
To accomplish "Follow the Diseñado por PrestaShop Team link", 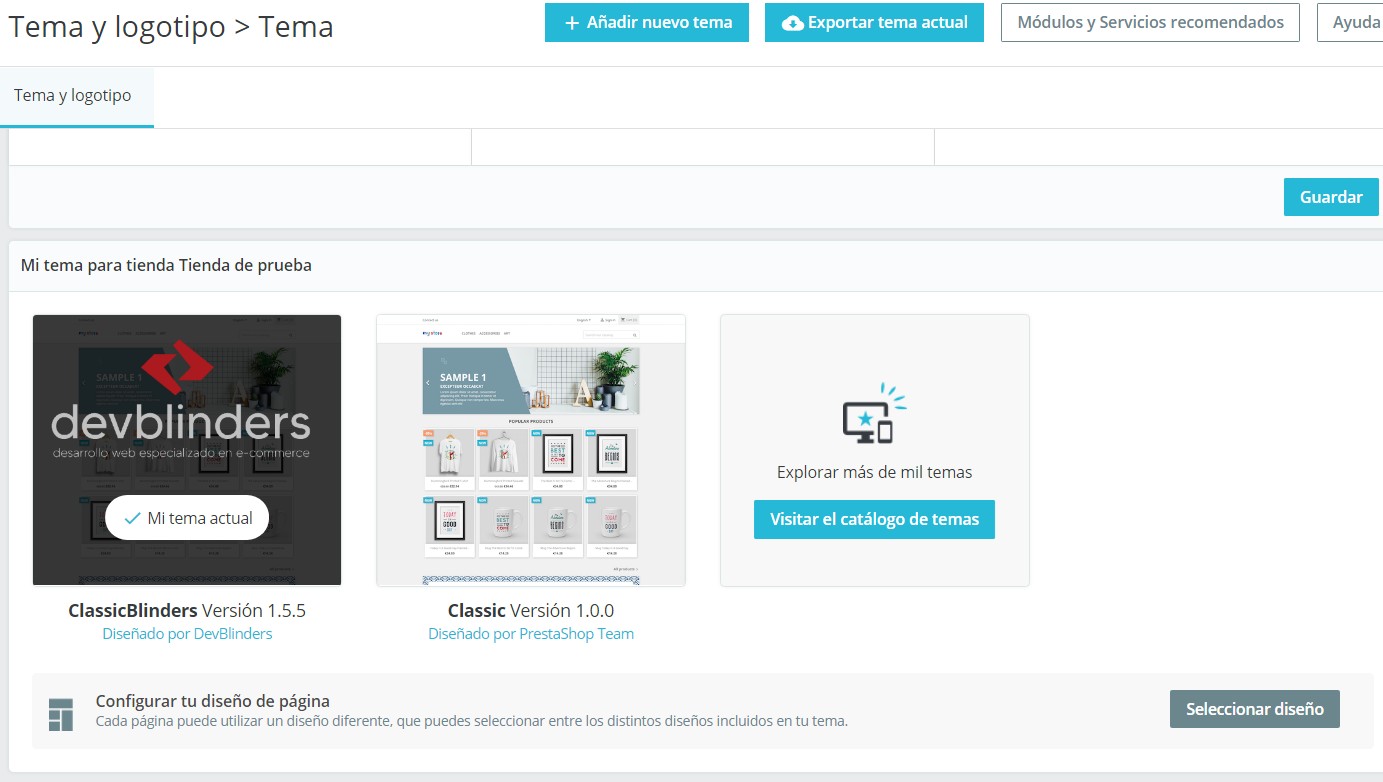I will tap(531, 634).
